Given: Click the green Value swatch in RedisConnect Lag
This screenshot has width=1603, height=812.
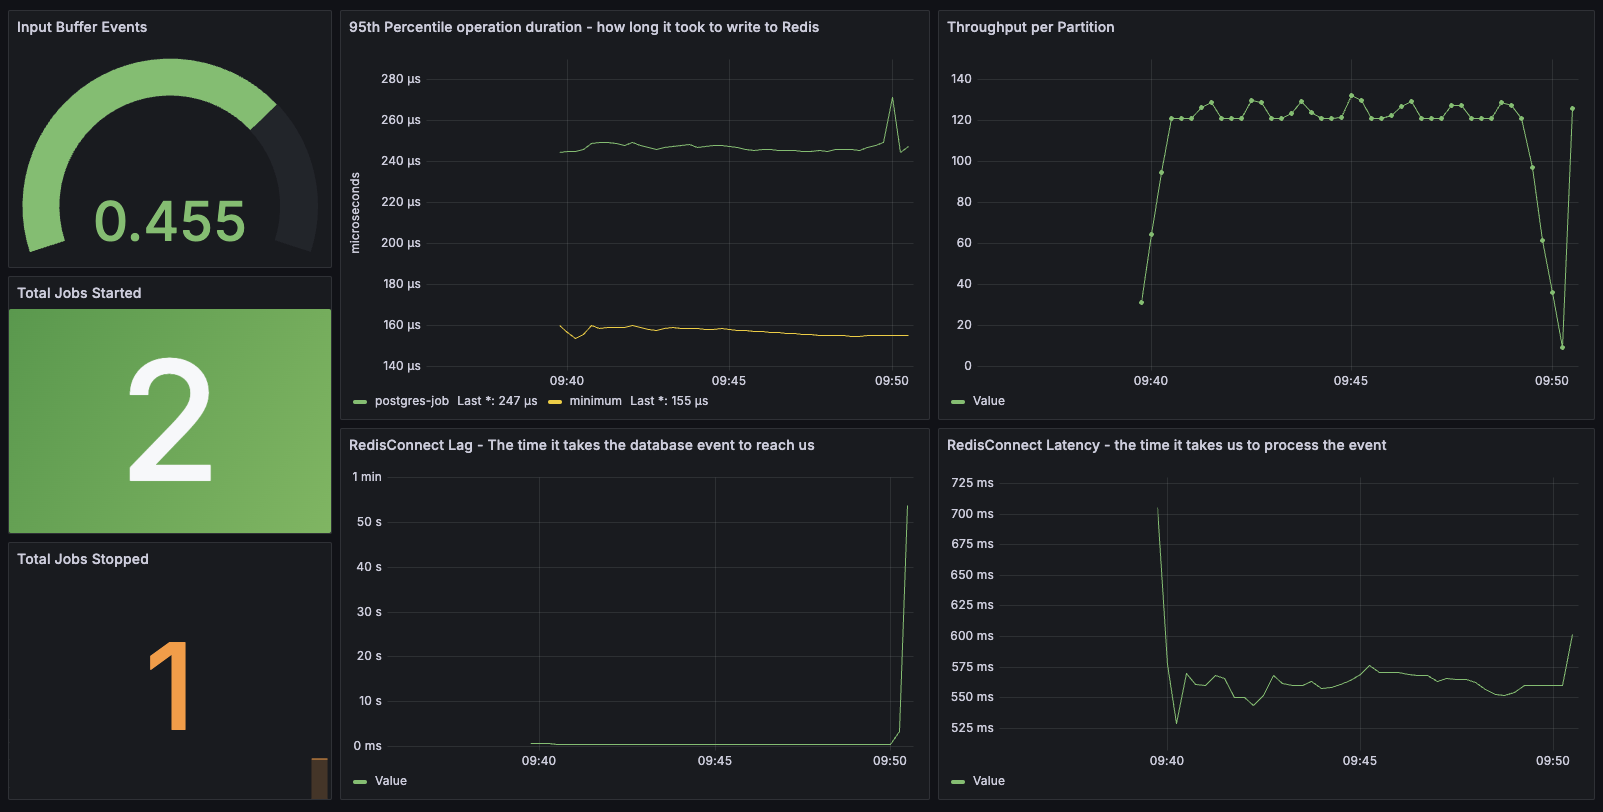Looking at the screenshot, I should coord(360,782).
